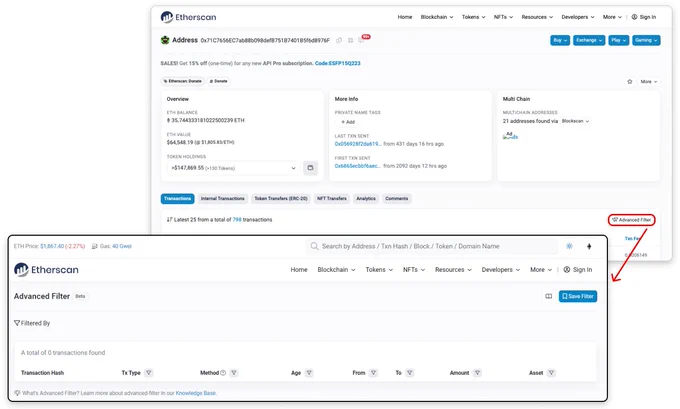Expand the Exchange dropdown button
680x409 pixels.
tap(588, 40)
